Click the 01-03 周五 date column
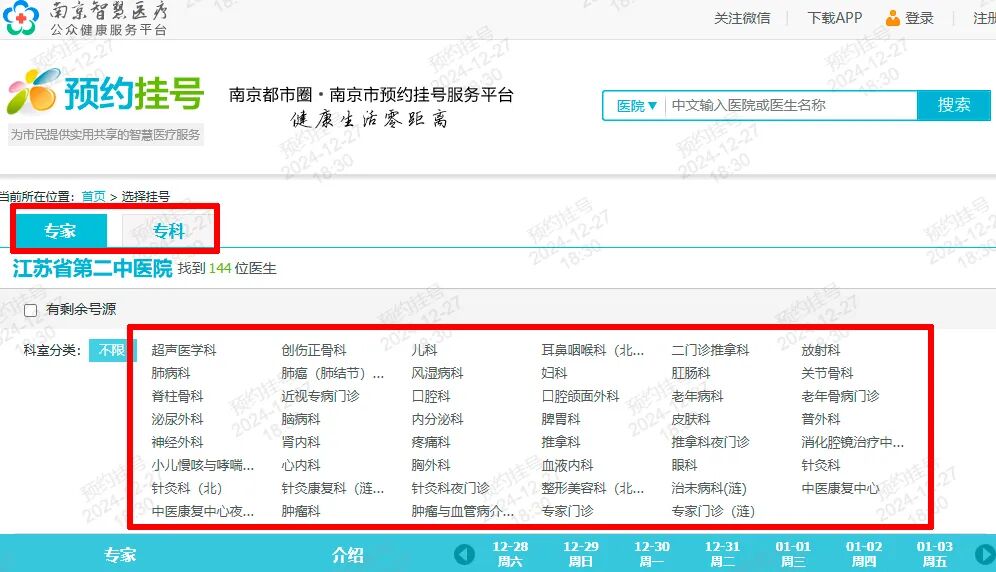Viewport: 996px width, 572px height. 934,554
